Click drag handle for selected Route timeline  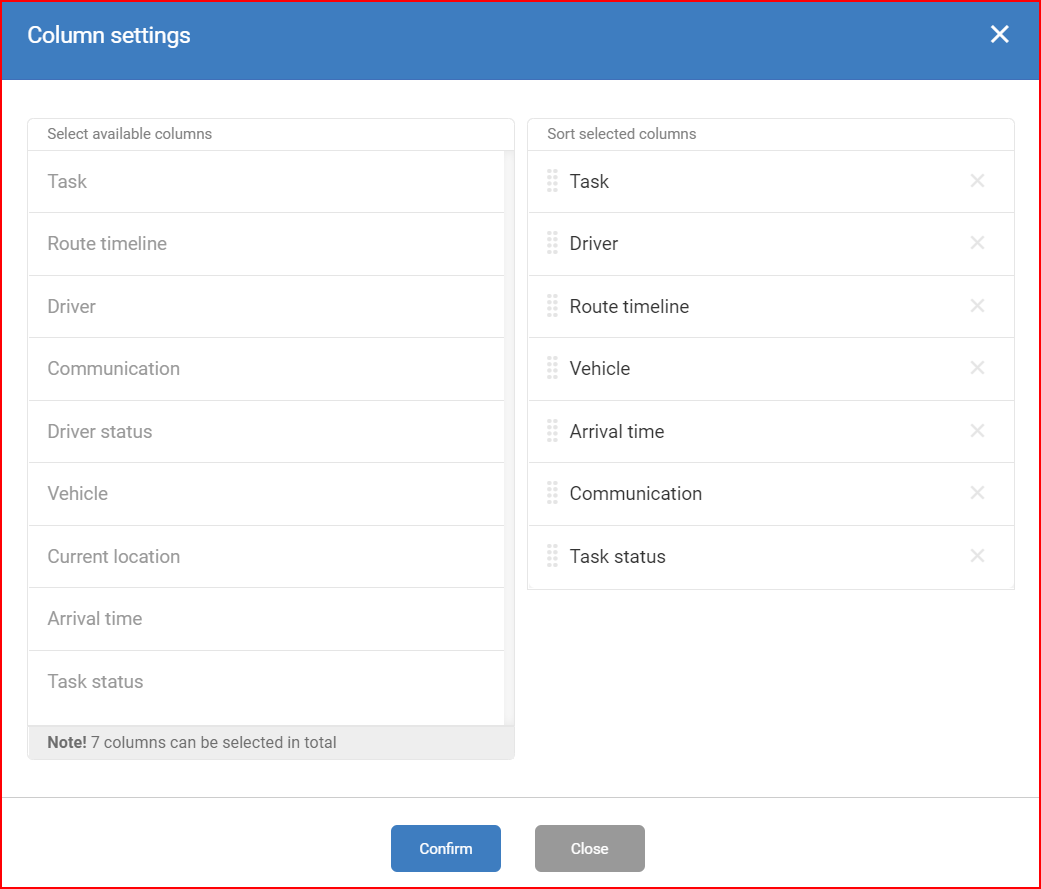click(x=552, y=305)
